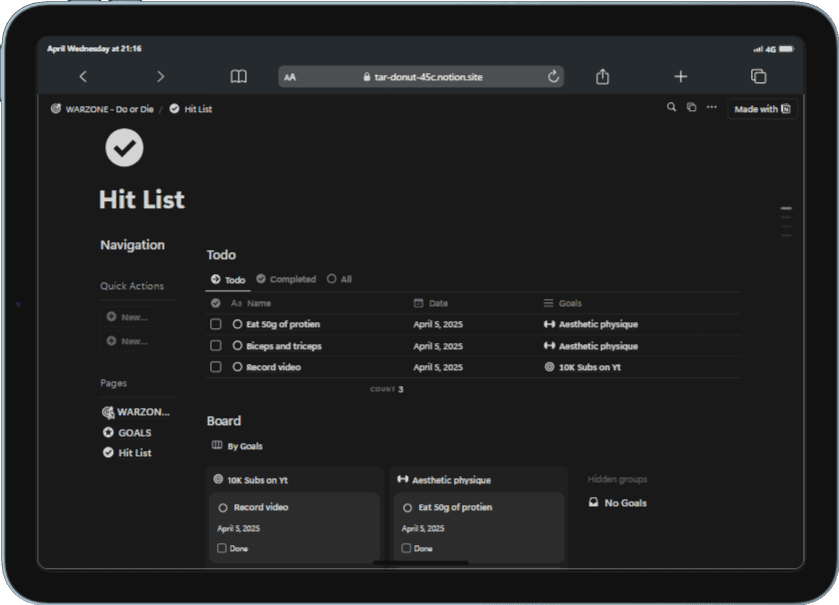Open the Safari bookmarks book icon
Viewport: 839px width, 605px height.
pos(239,76)
